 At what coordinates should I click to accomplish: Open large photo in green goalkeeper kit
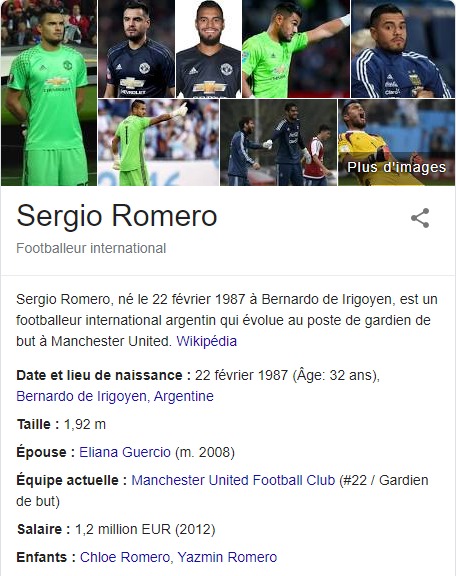49,93
